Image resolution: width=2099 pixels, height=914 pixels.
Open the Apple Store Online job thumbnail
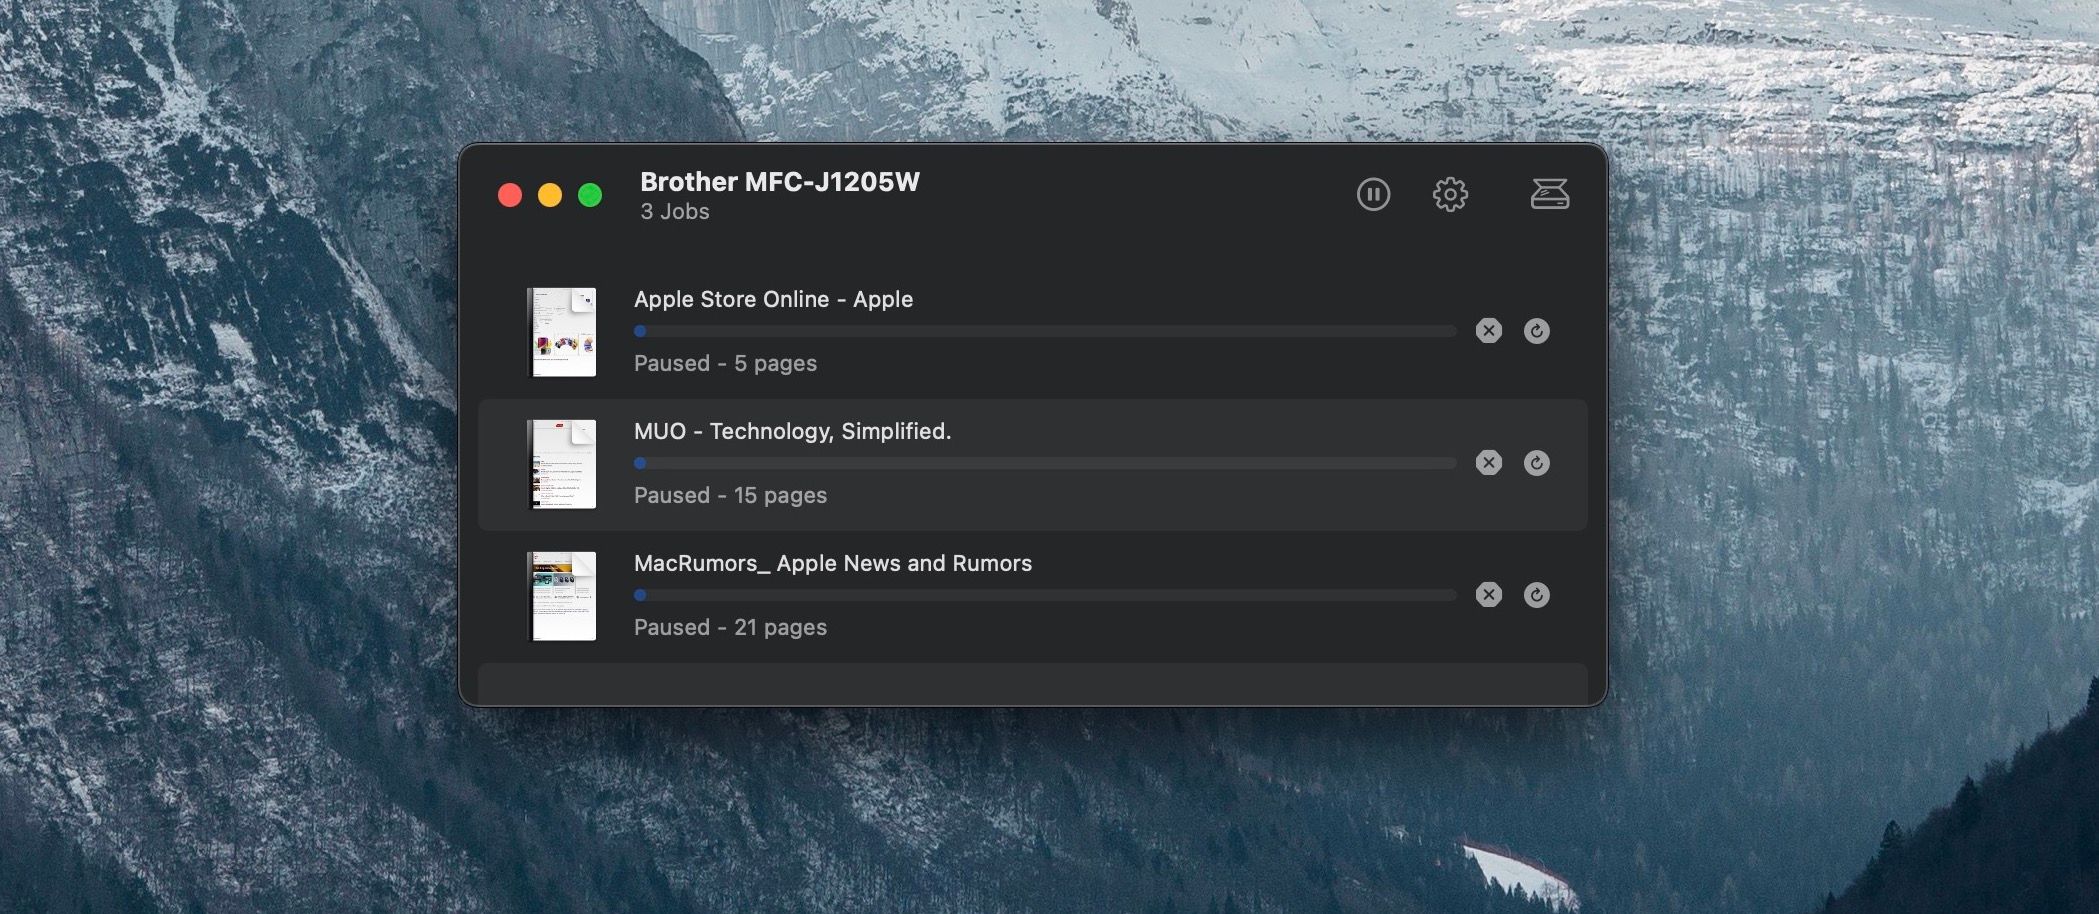tap(562, 332)
